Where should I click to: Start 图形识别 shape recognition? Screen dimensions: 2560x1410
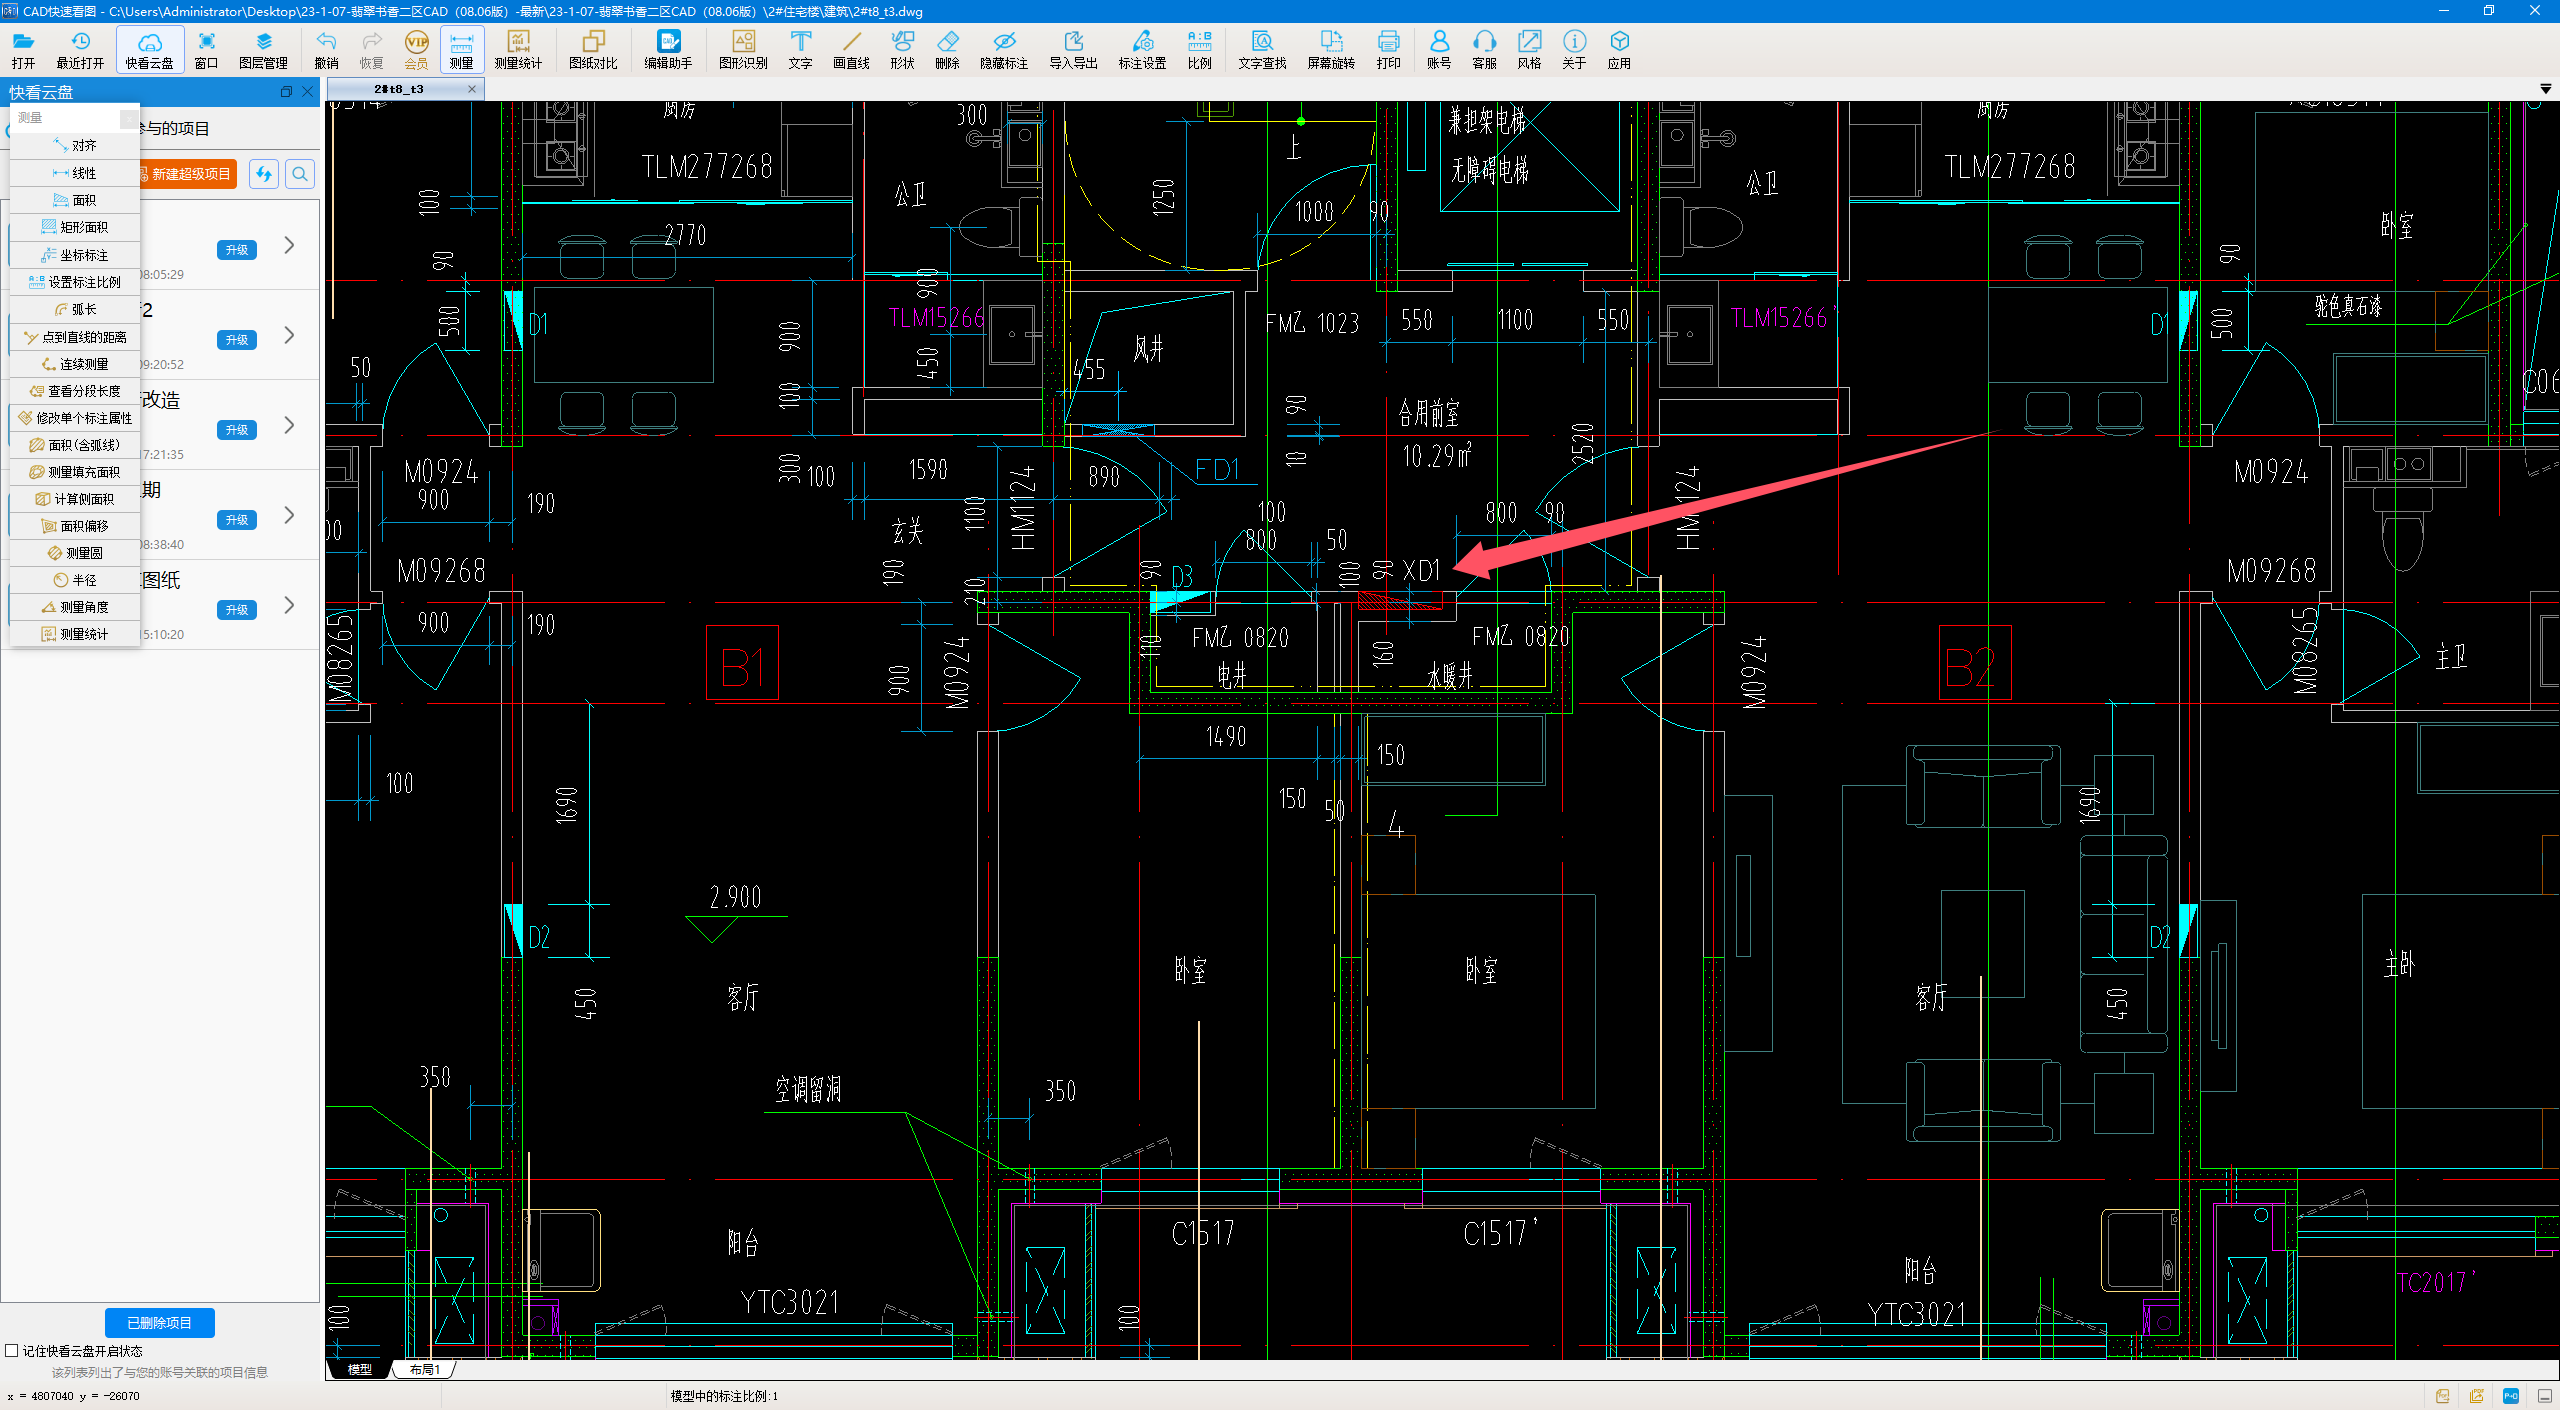(743, 49)
